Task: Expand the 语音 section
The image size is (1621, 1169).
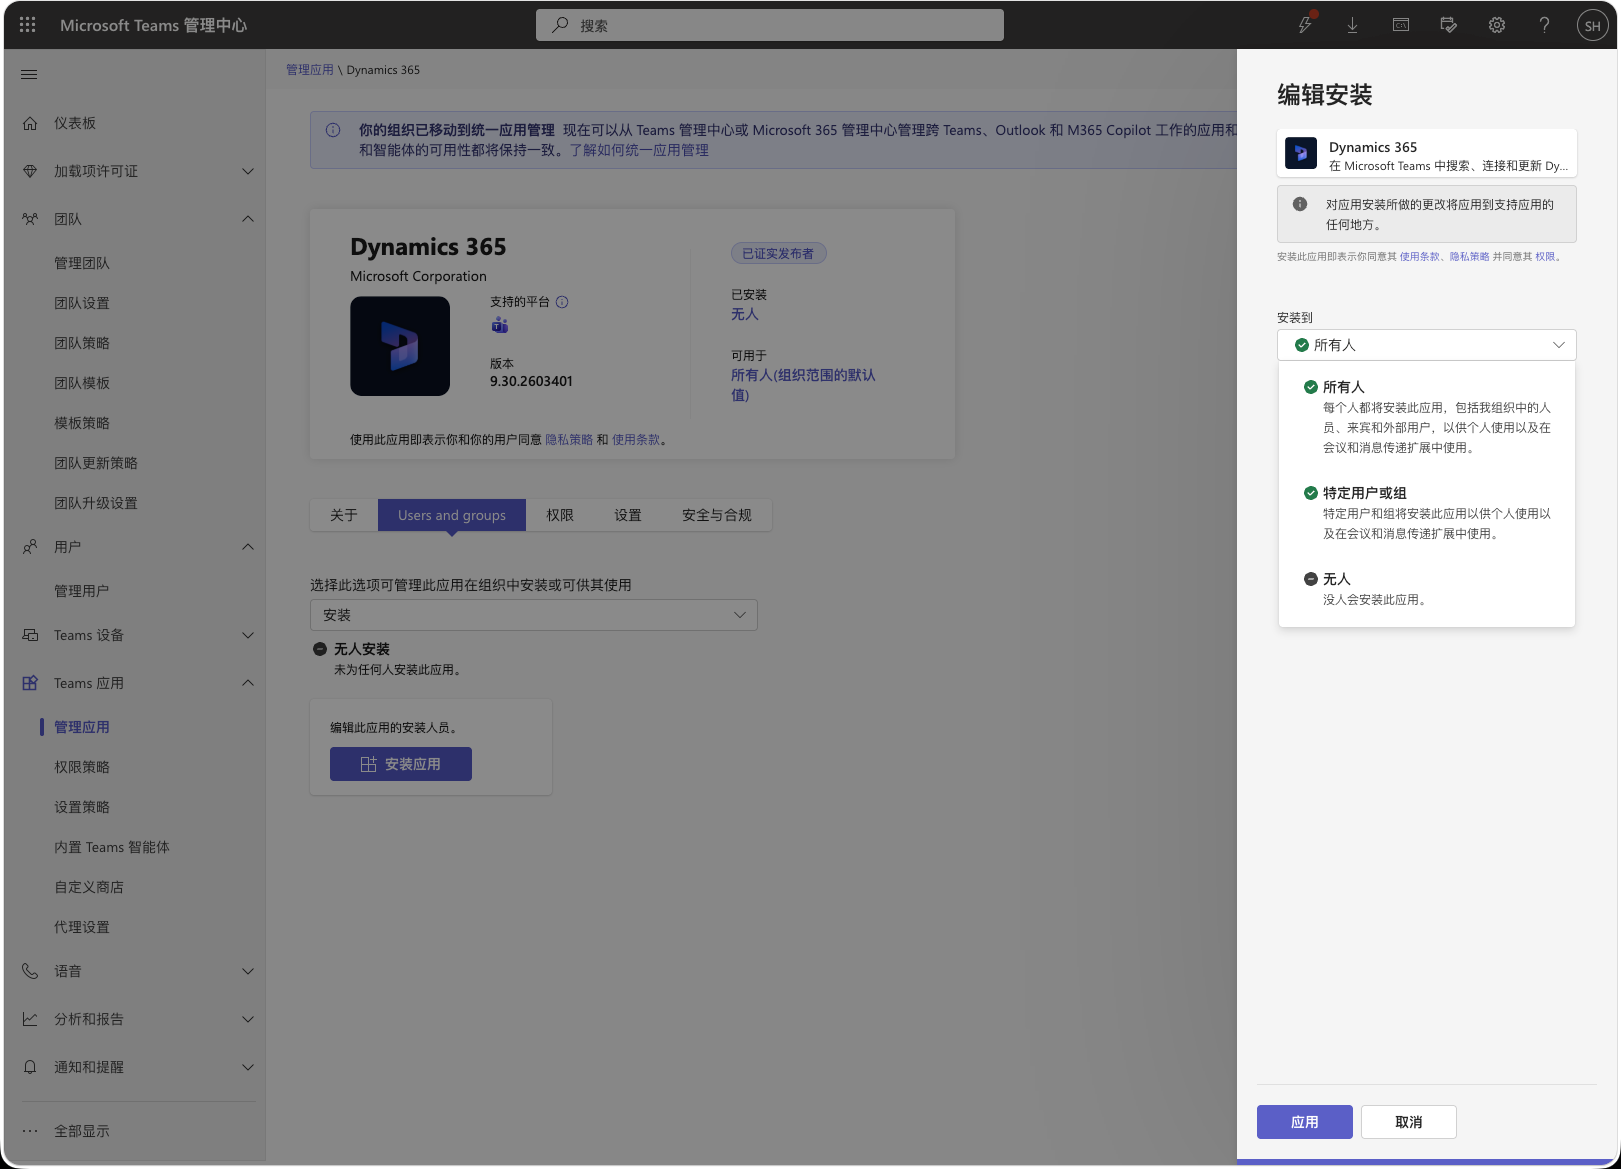Action: pyautogui.click(x=248, y=971)
